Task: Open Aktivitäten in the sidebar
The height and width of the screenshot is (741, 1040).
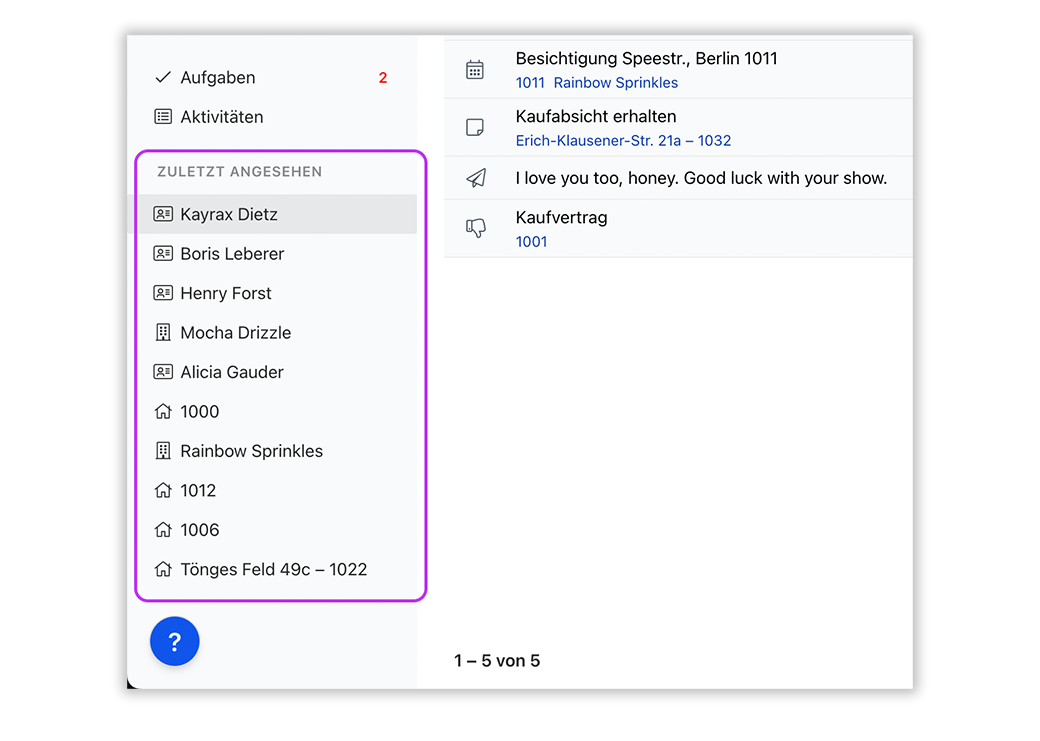Action: (x=222, y=117)
